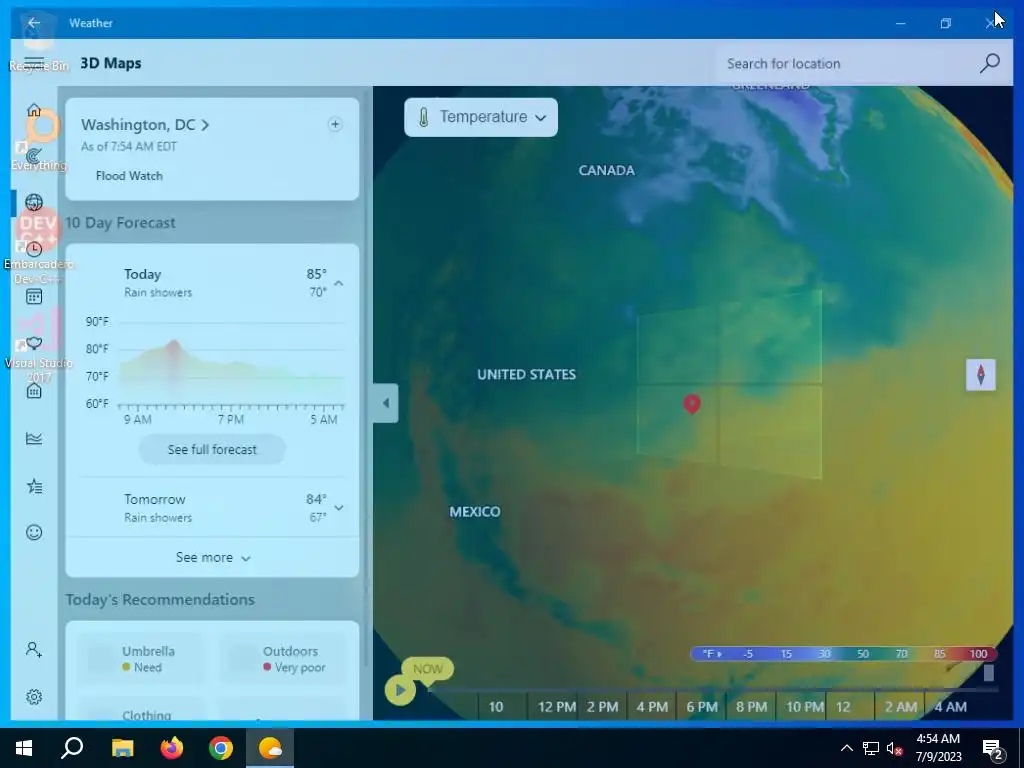Show hidden system tray icons
Image resolution: width=1024 pixels, height=768 pixels.
[846, 748]
